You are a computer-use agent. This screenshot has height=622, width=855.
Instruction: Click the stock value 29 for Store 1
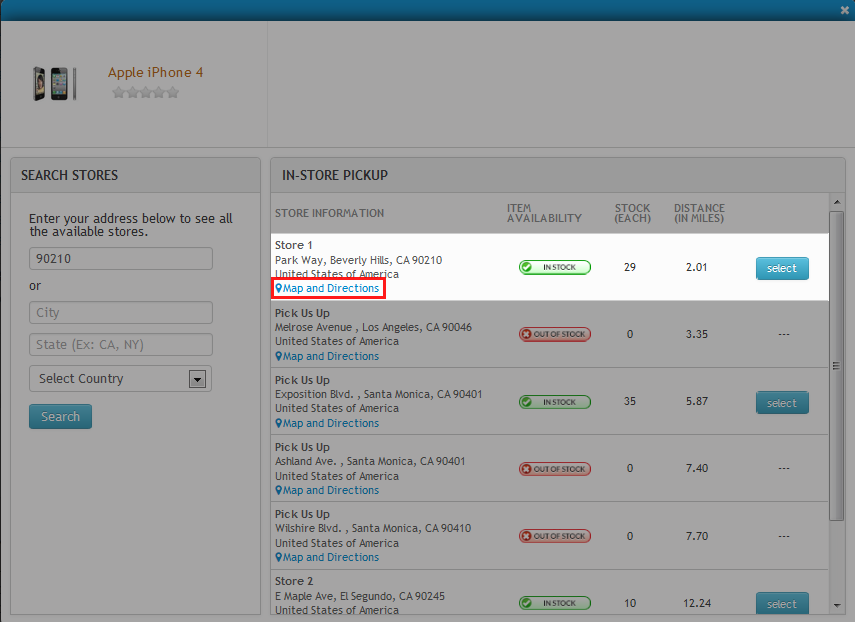pyautogui.click(x=630, y=267)
